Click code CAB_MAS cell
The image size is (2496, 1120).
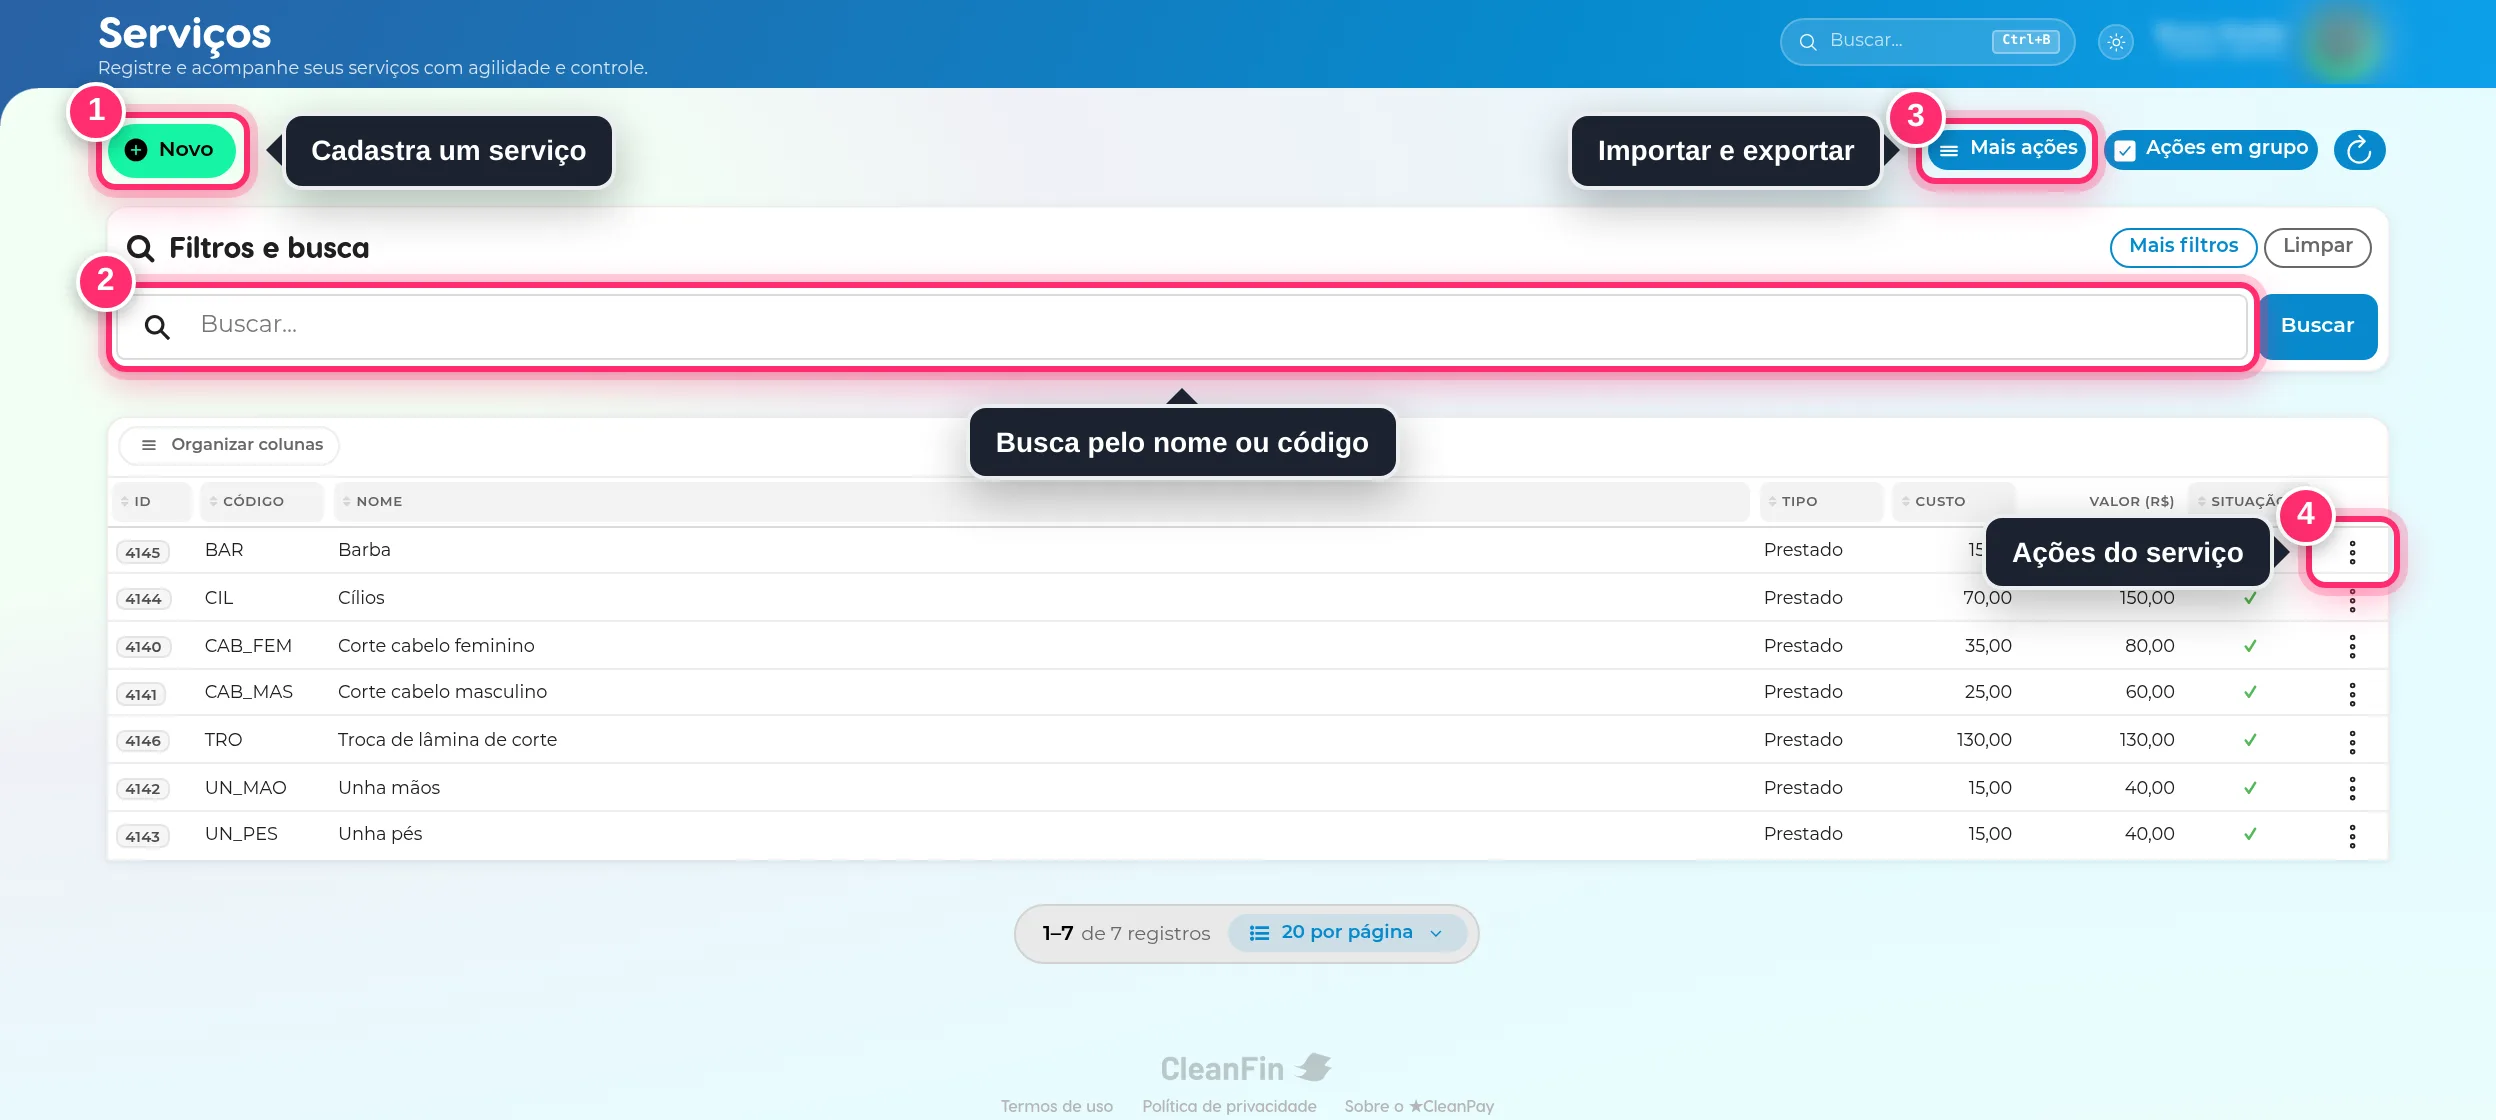[x=249, y=692]
